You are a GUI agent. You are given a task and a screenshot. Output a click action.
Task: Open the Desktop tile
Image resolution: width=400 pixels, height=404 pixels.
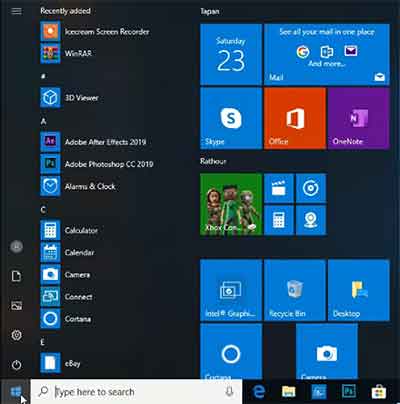click(x=359, y=290)
